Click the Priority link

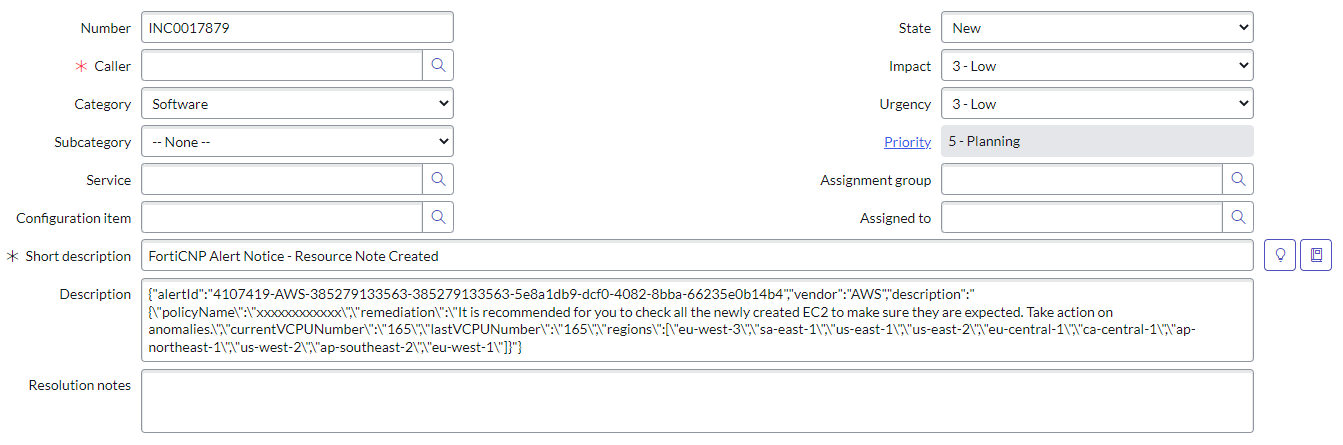click(x=907, y=142)
